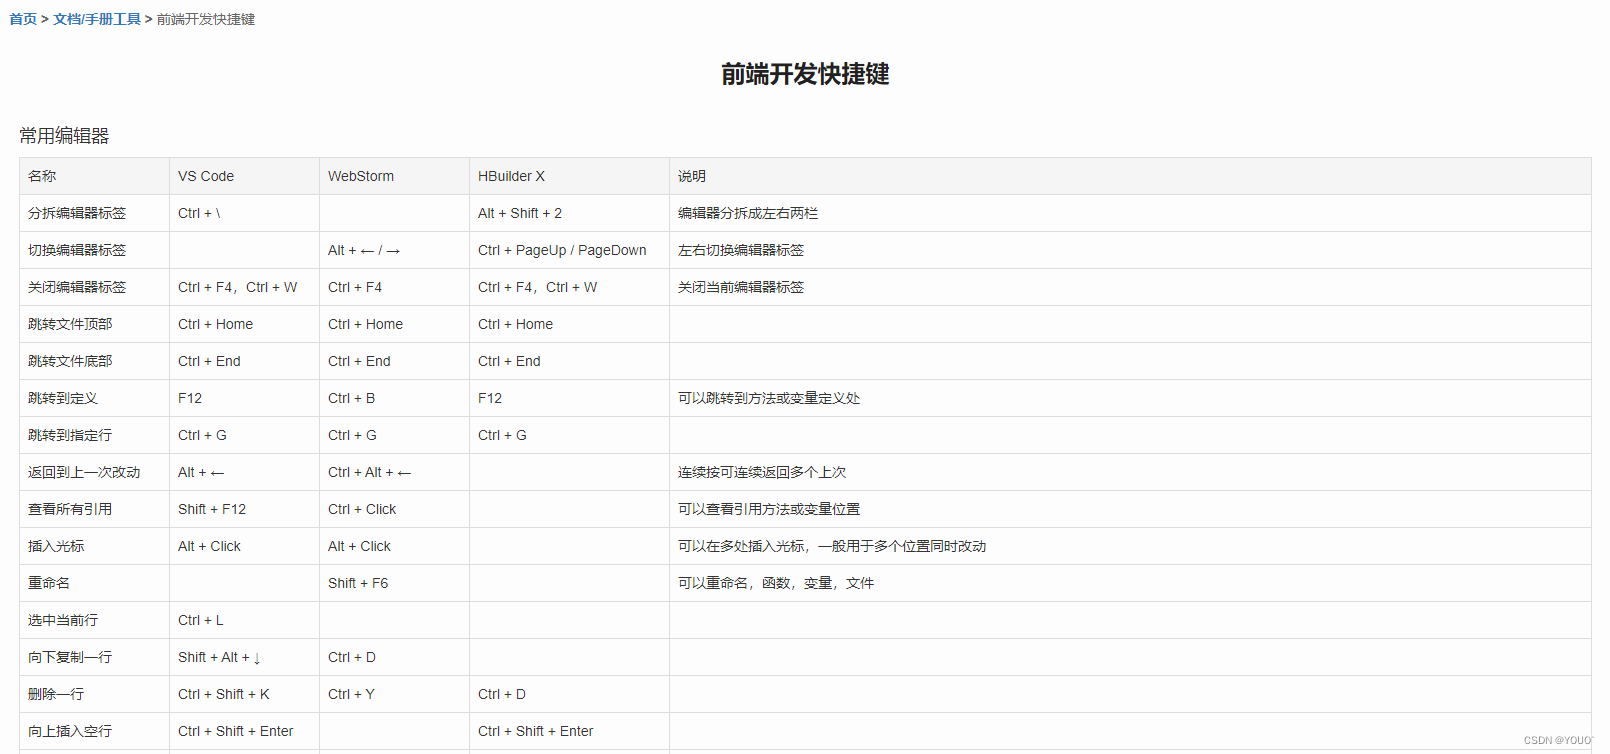Image resolution: width=1610 pixels, height=754 pixels.
Task: Select the 跳转到定义 row name
Action: pos(63,398)
